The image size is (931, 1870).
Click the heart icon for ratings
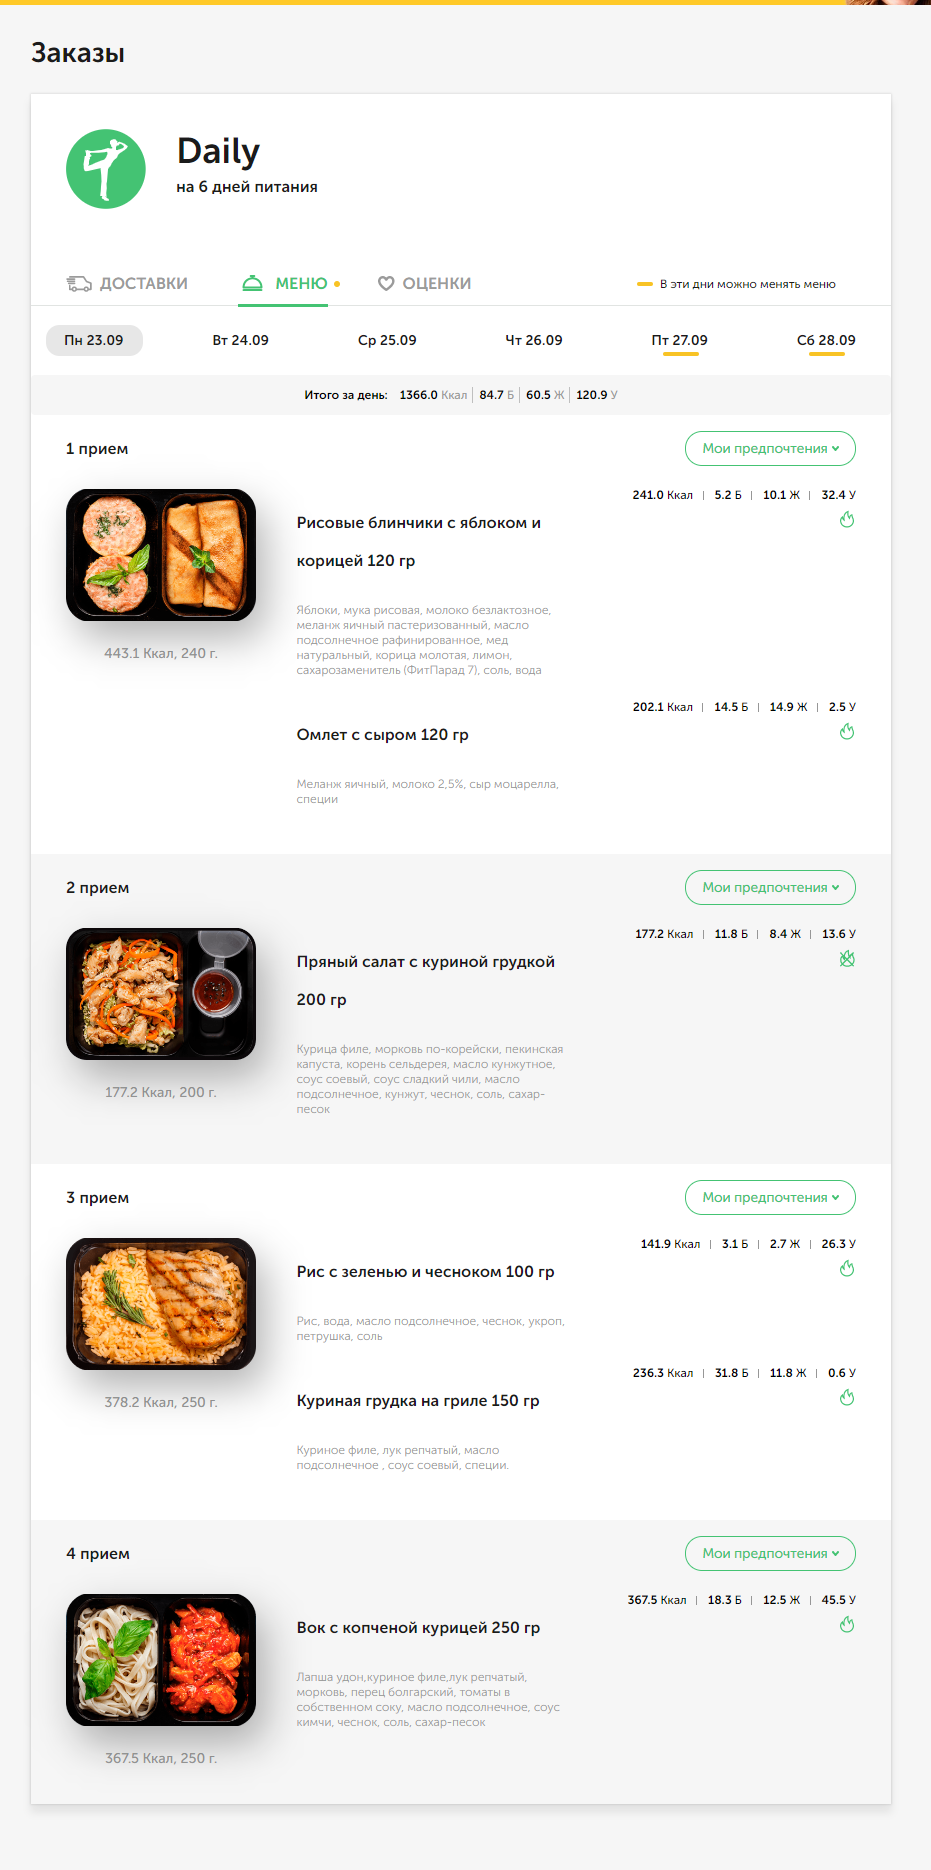coord(386,284)
